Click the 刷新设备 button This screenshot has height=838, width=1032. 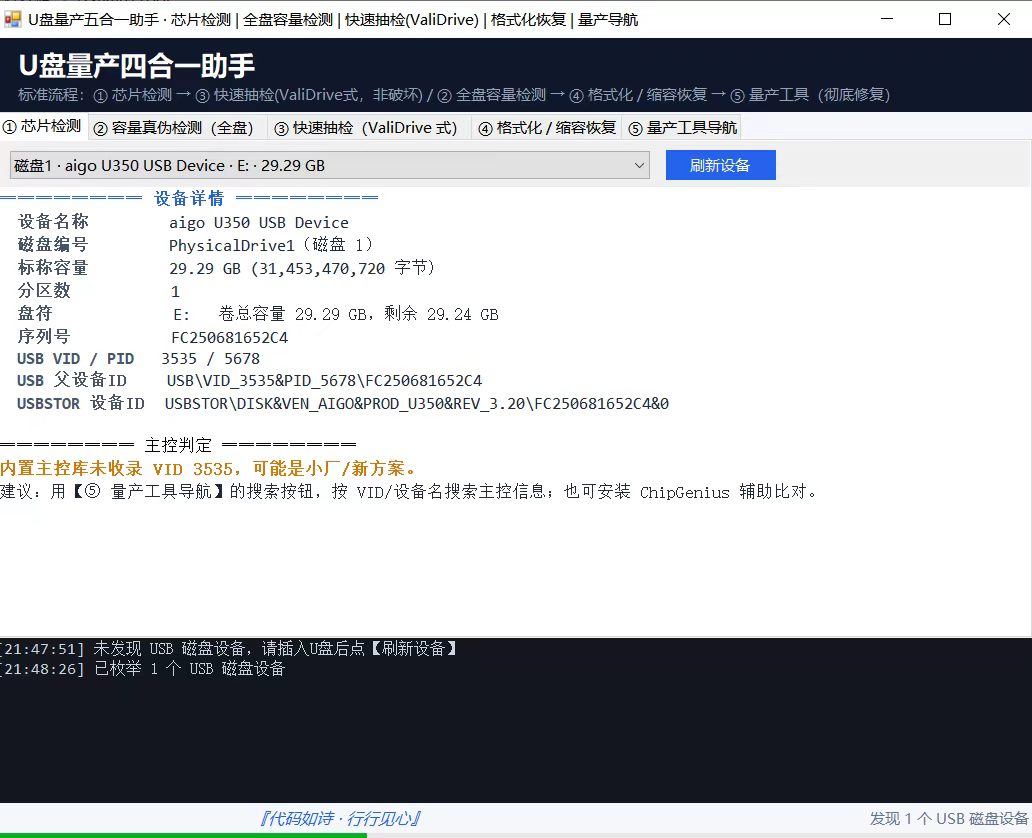pos(721,165)
